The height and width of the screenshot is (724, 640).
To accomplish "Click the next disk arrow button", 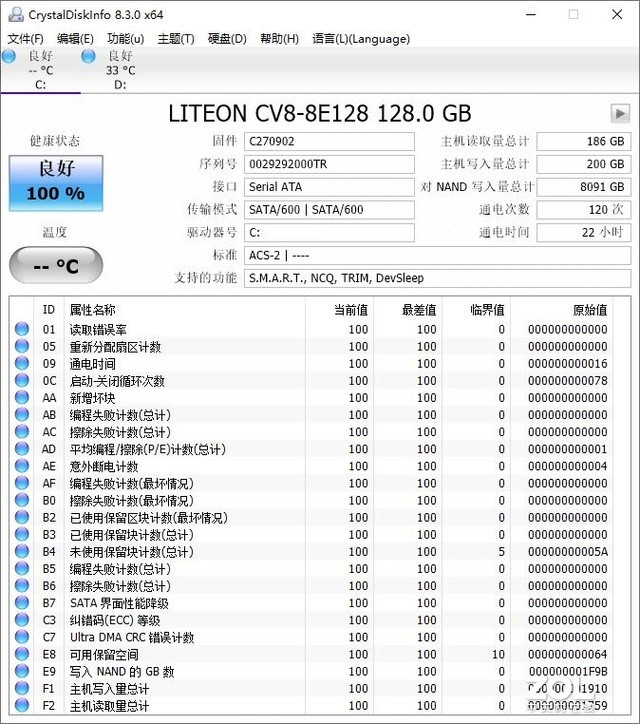I will click(x=620, y=113).
